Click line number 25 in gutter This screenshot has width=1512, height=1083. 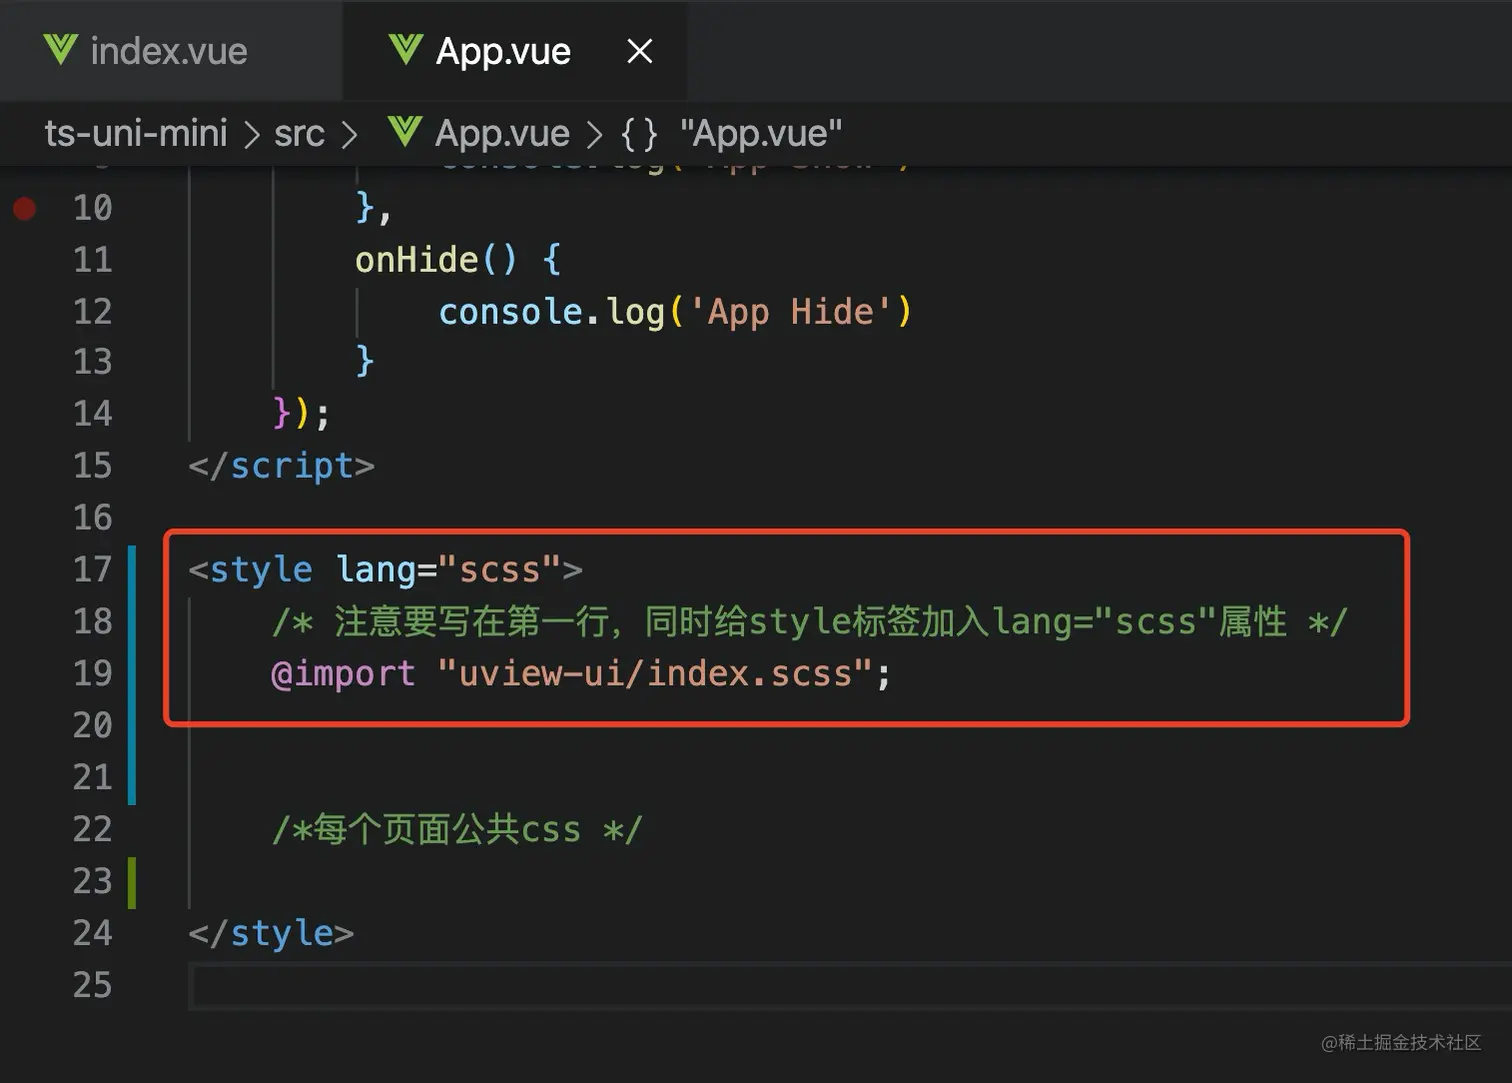[x=93, y=986]
